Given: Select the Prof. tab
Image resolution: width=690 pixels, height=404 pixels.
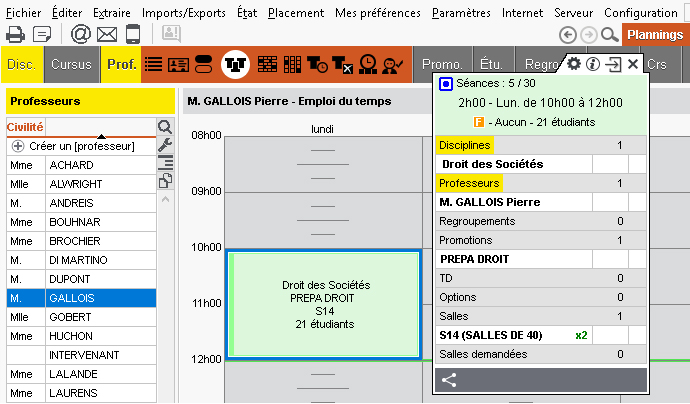Looking at the screenshot, I should point(121,64).
